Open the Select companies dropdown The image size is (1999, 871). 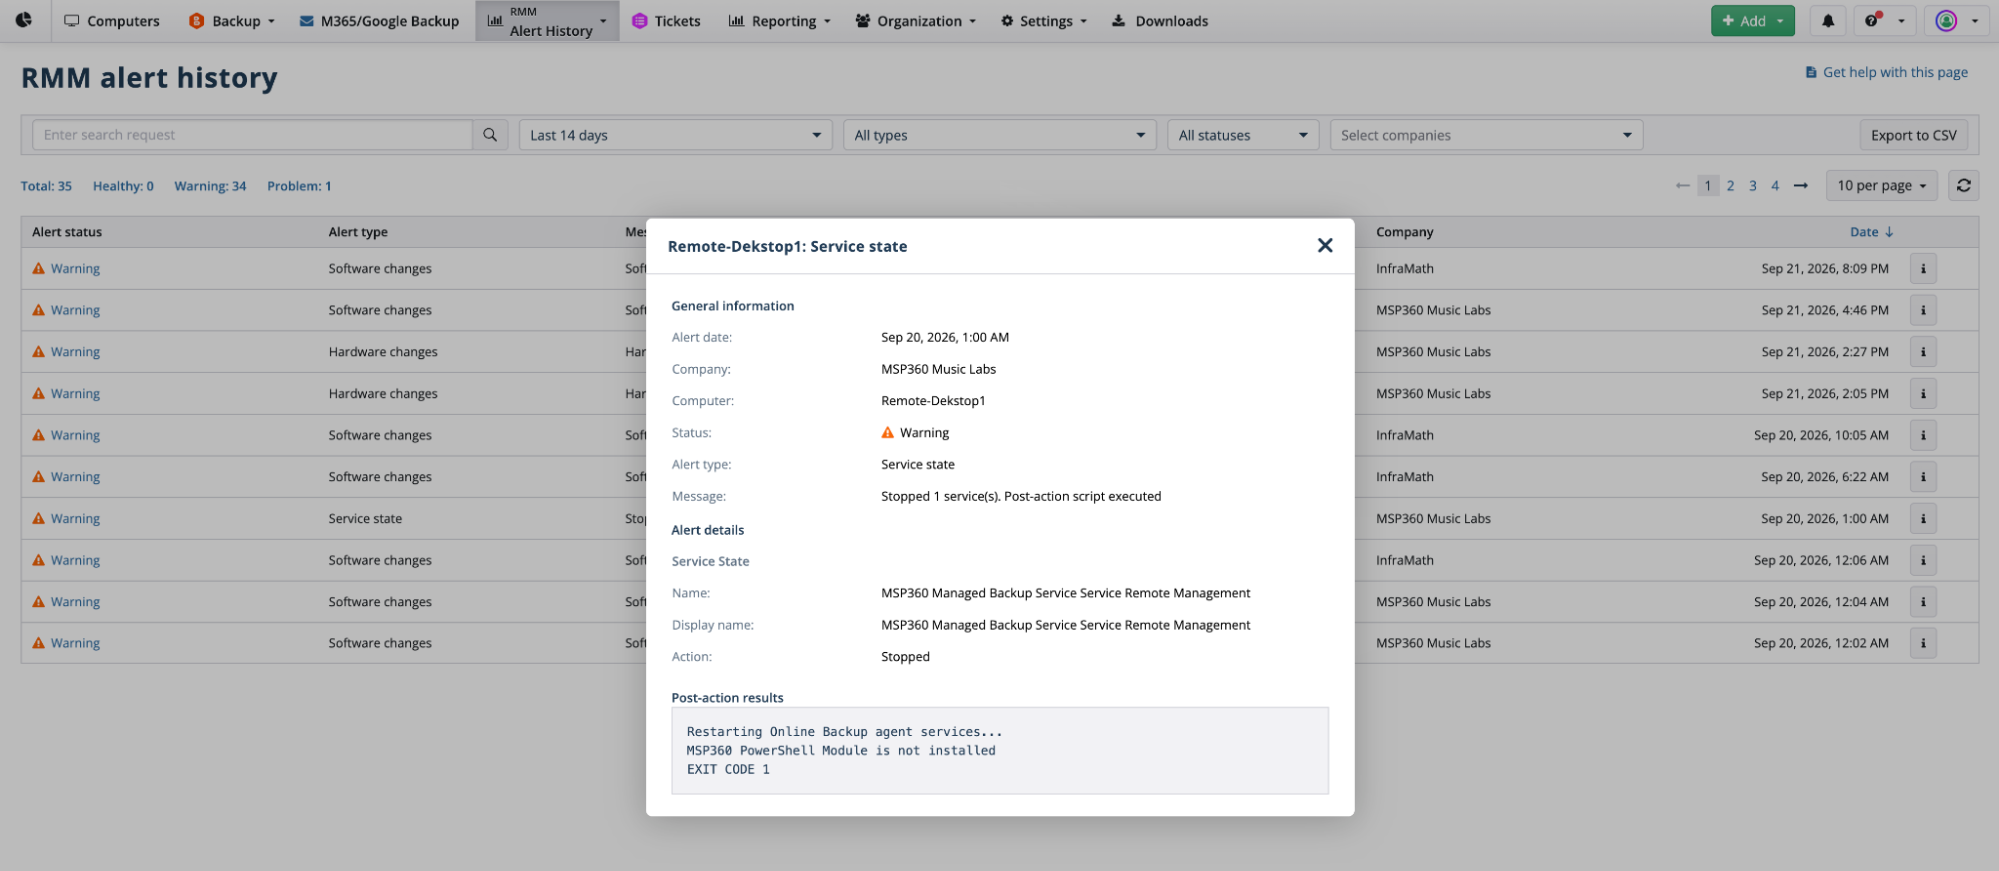pos(1486,135)
